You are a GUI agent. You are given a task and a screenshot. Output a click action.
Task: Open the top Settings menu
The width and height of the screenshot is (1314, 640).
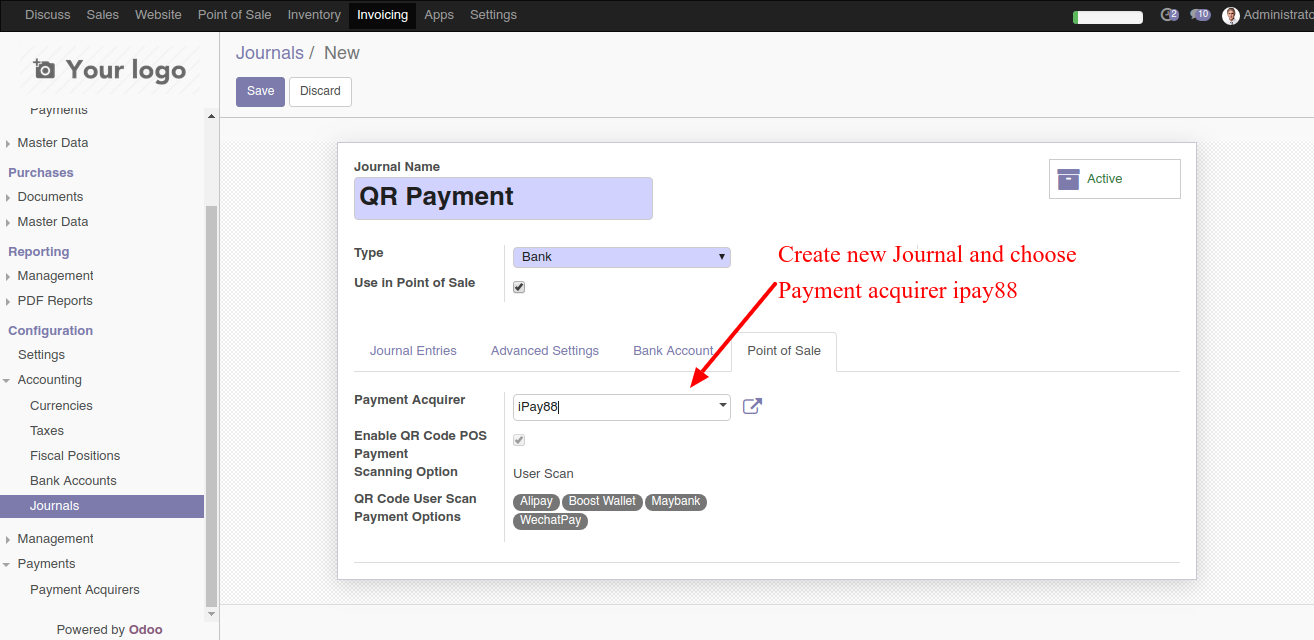pyautogui.click(x=493, y=15)
